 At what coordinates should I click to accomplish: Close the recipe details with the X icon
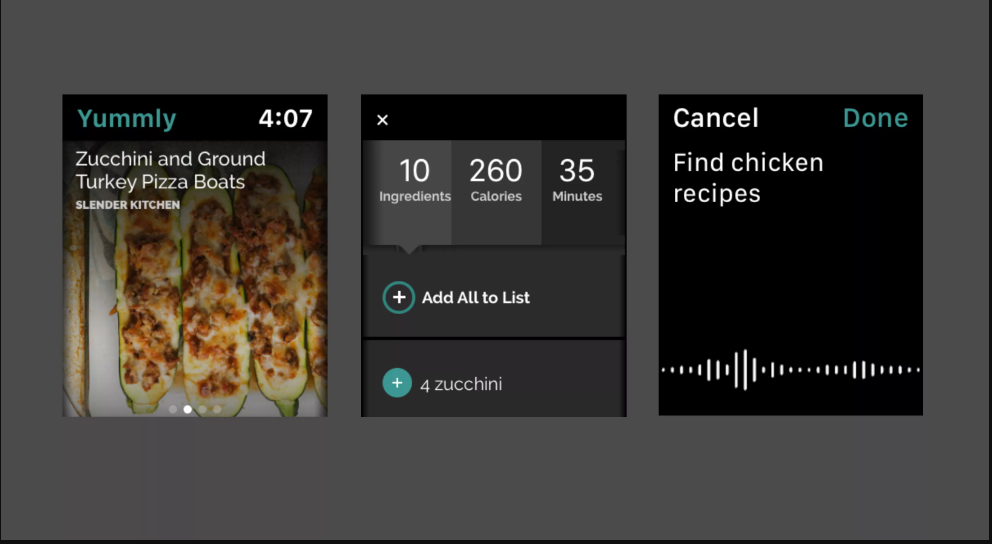(x=382, y=120)
